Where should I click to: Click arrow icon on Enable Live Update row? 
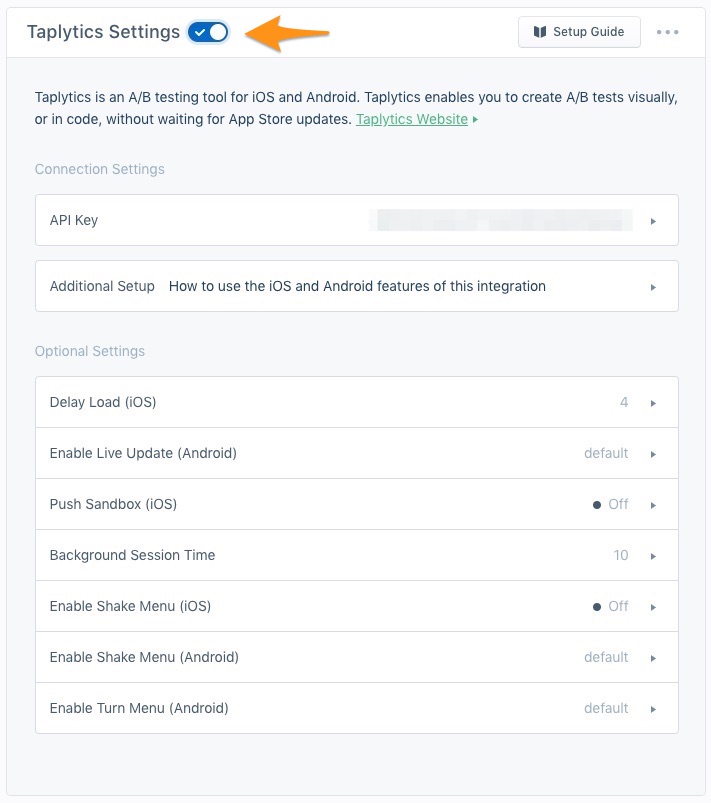pyautogui.click(x=653, y=454)
